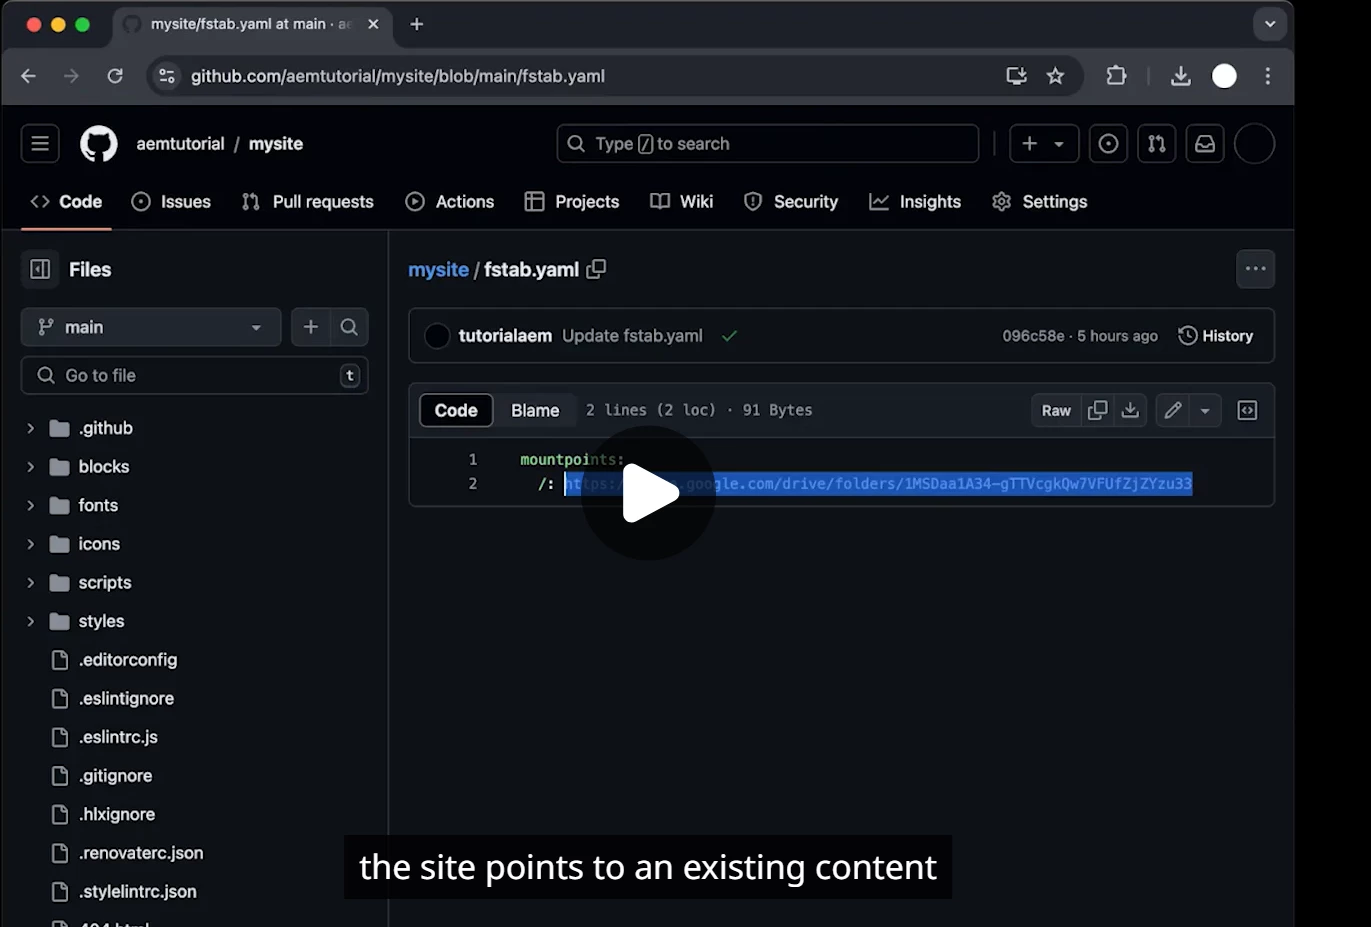Open the .renovaterc.json file
The image size is (1371, 927).
[x=141, y=853]
